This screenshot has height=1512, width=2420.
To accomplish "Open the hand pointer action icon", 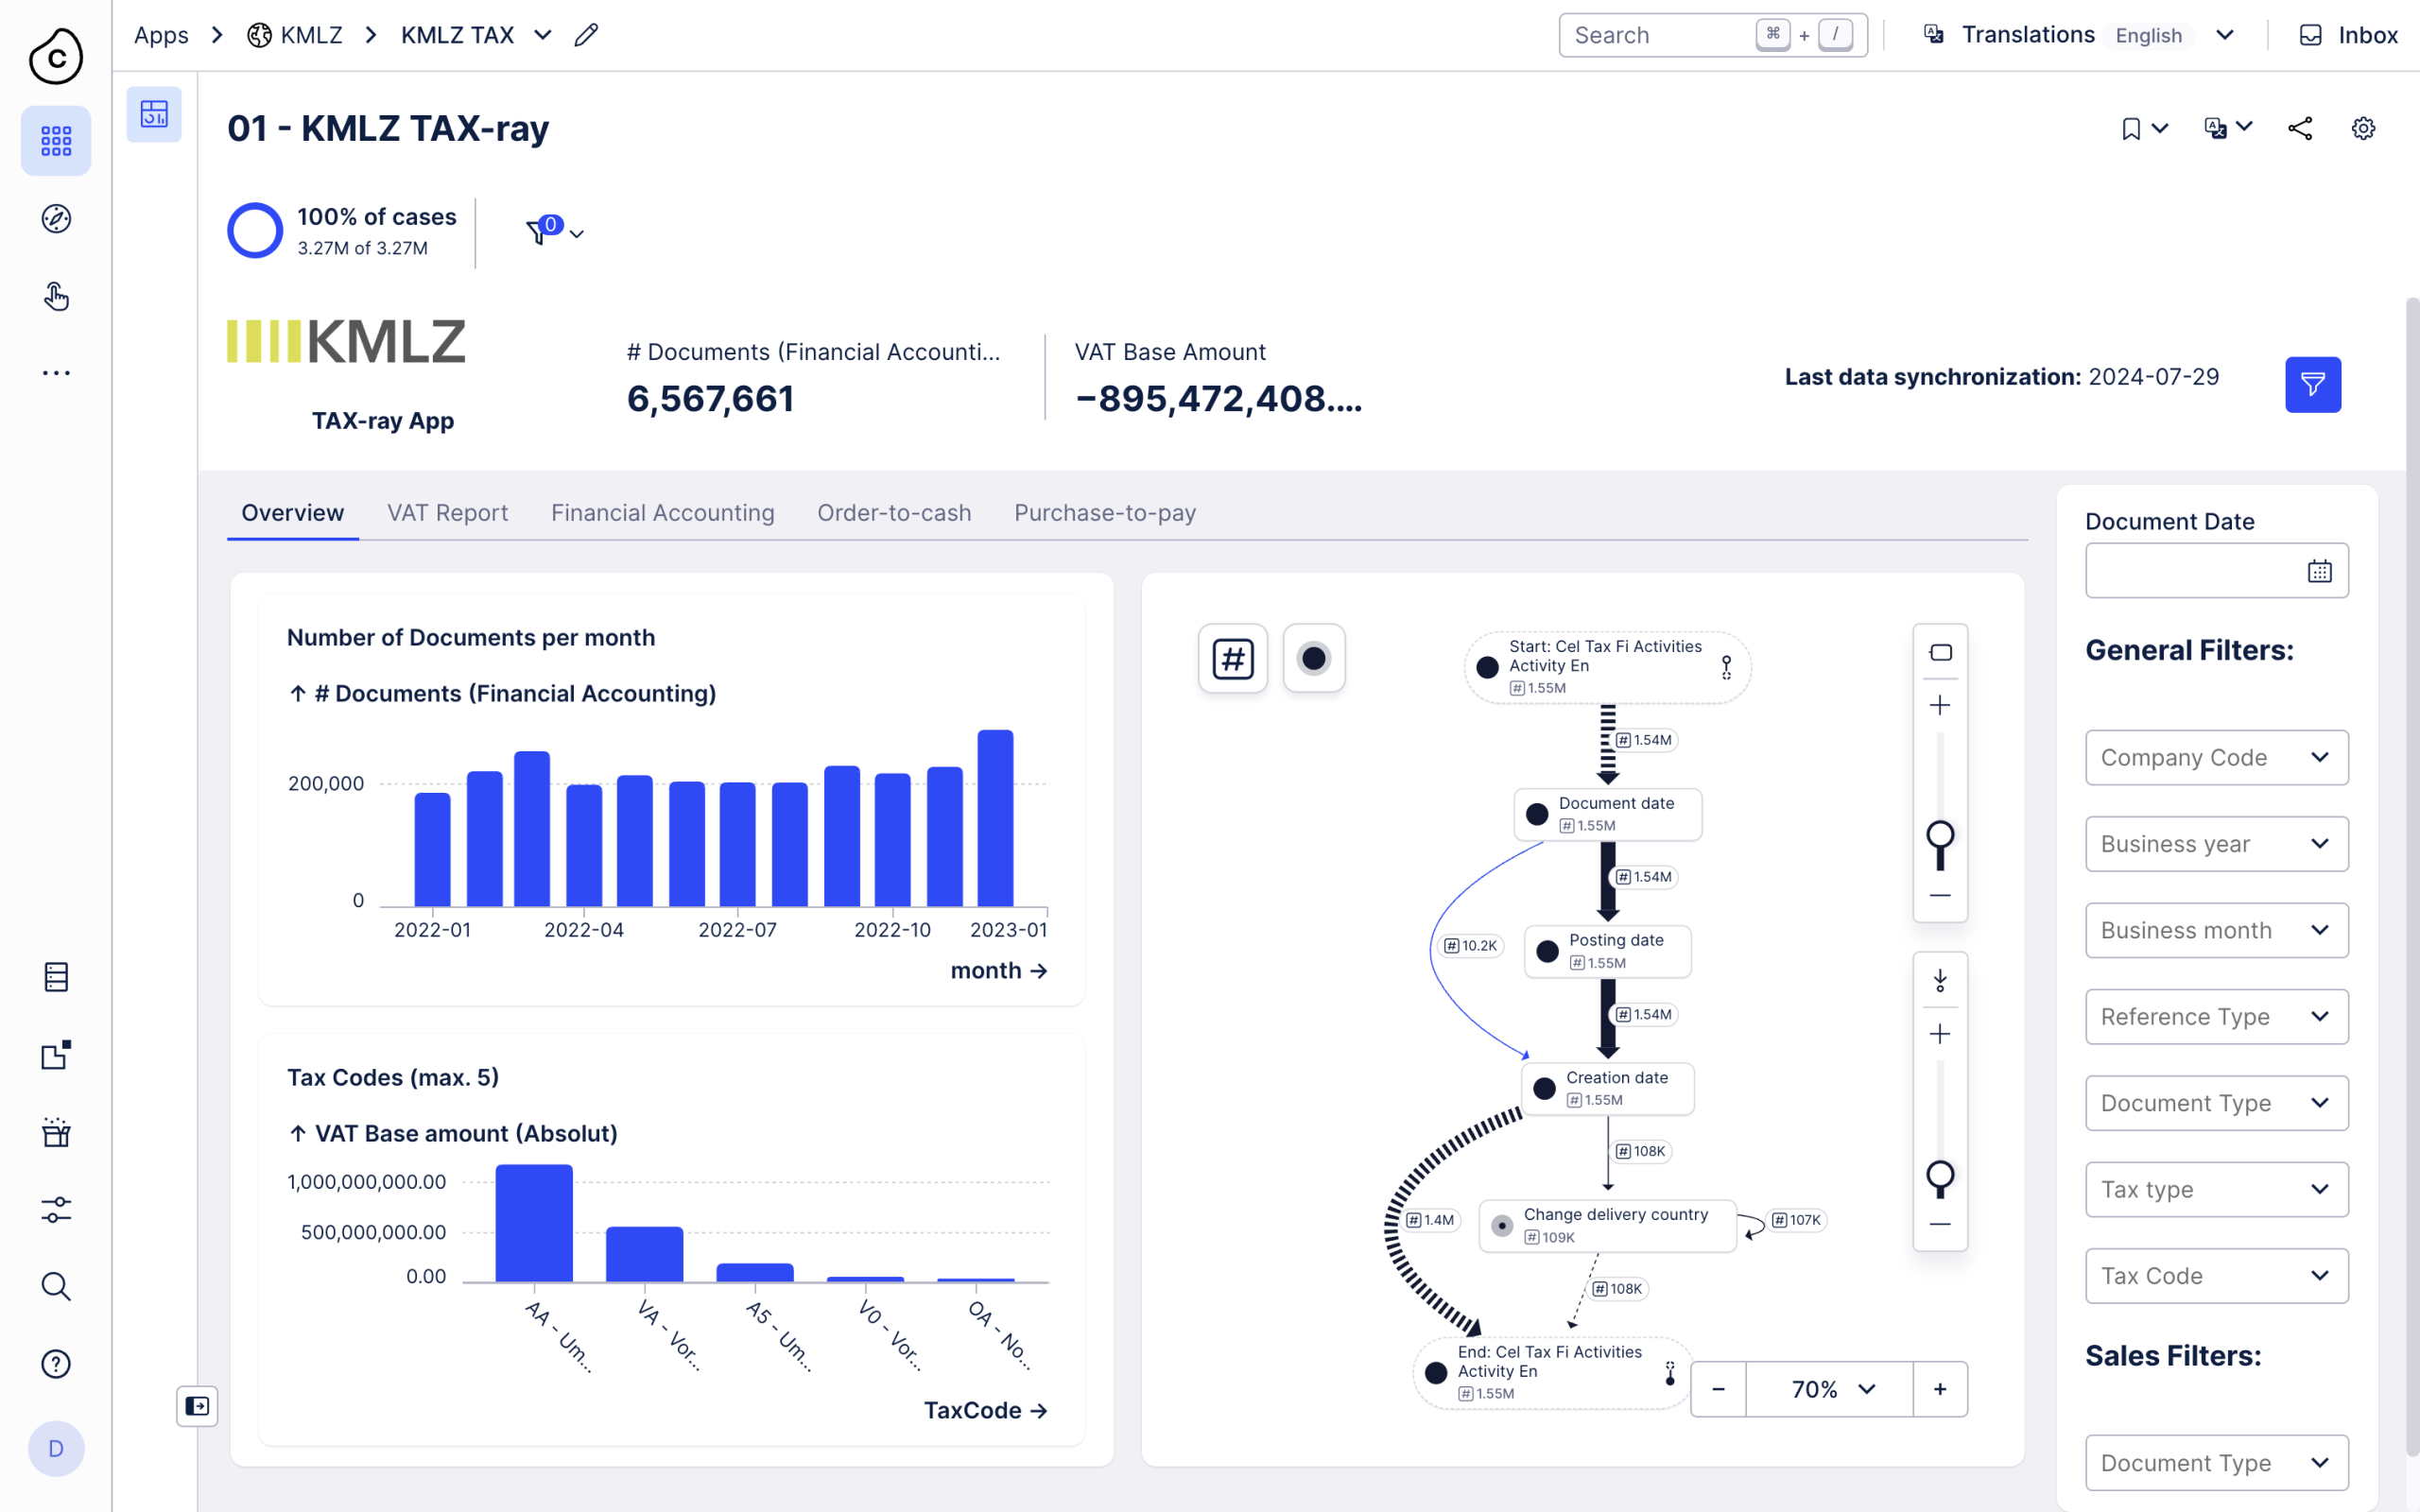I will click(x=56, y=296).
